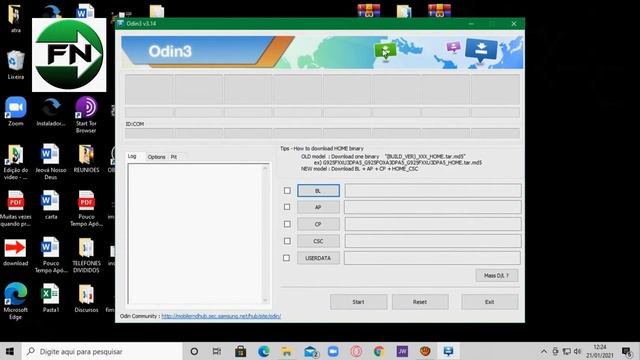The image size is (640, 360).
Task: Select the Pouco Tempo Apó PDF icon
Action: pyautogui.click(x=86, y=209)
